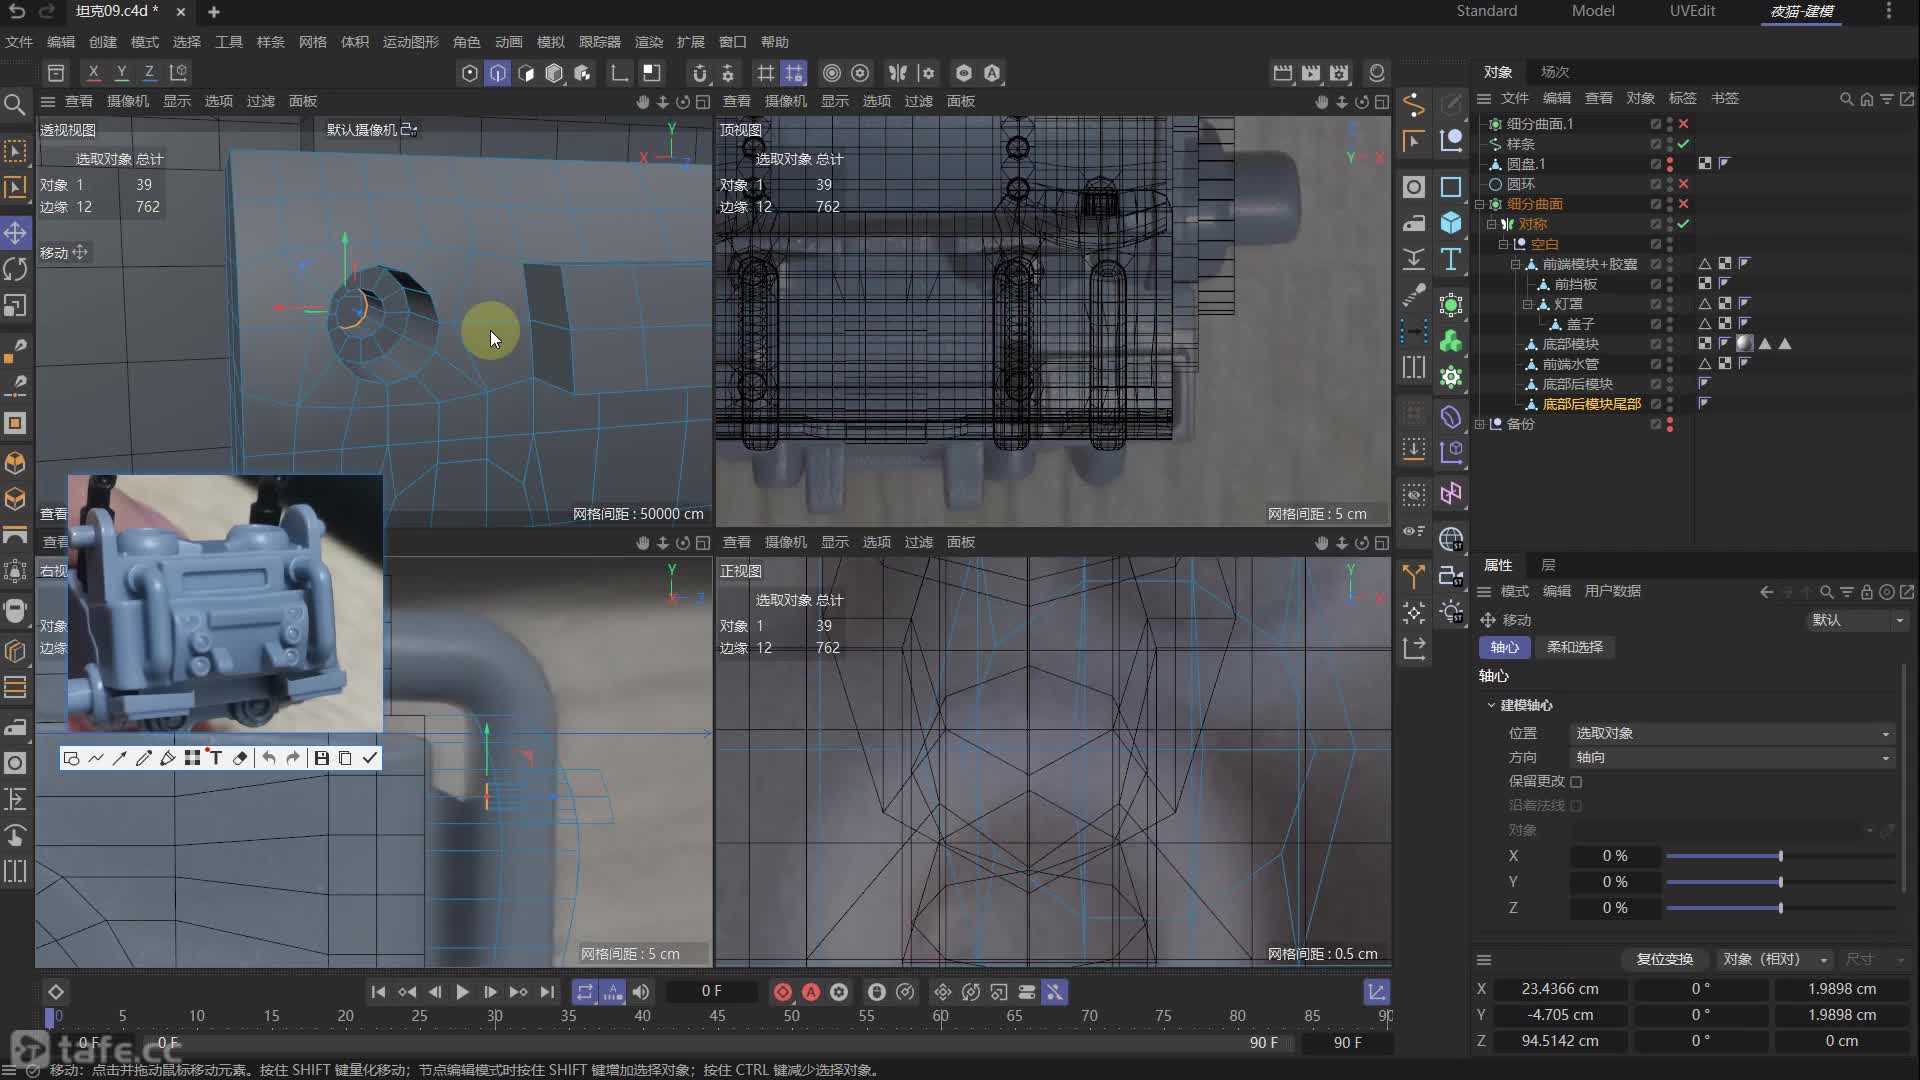Image resolution: width=1920 pixels, height=1080 pixels.
Task: Open the 运动图形 menu
Action: tap(410, 42)
